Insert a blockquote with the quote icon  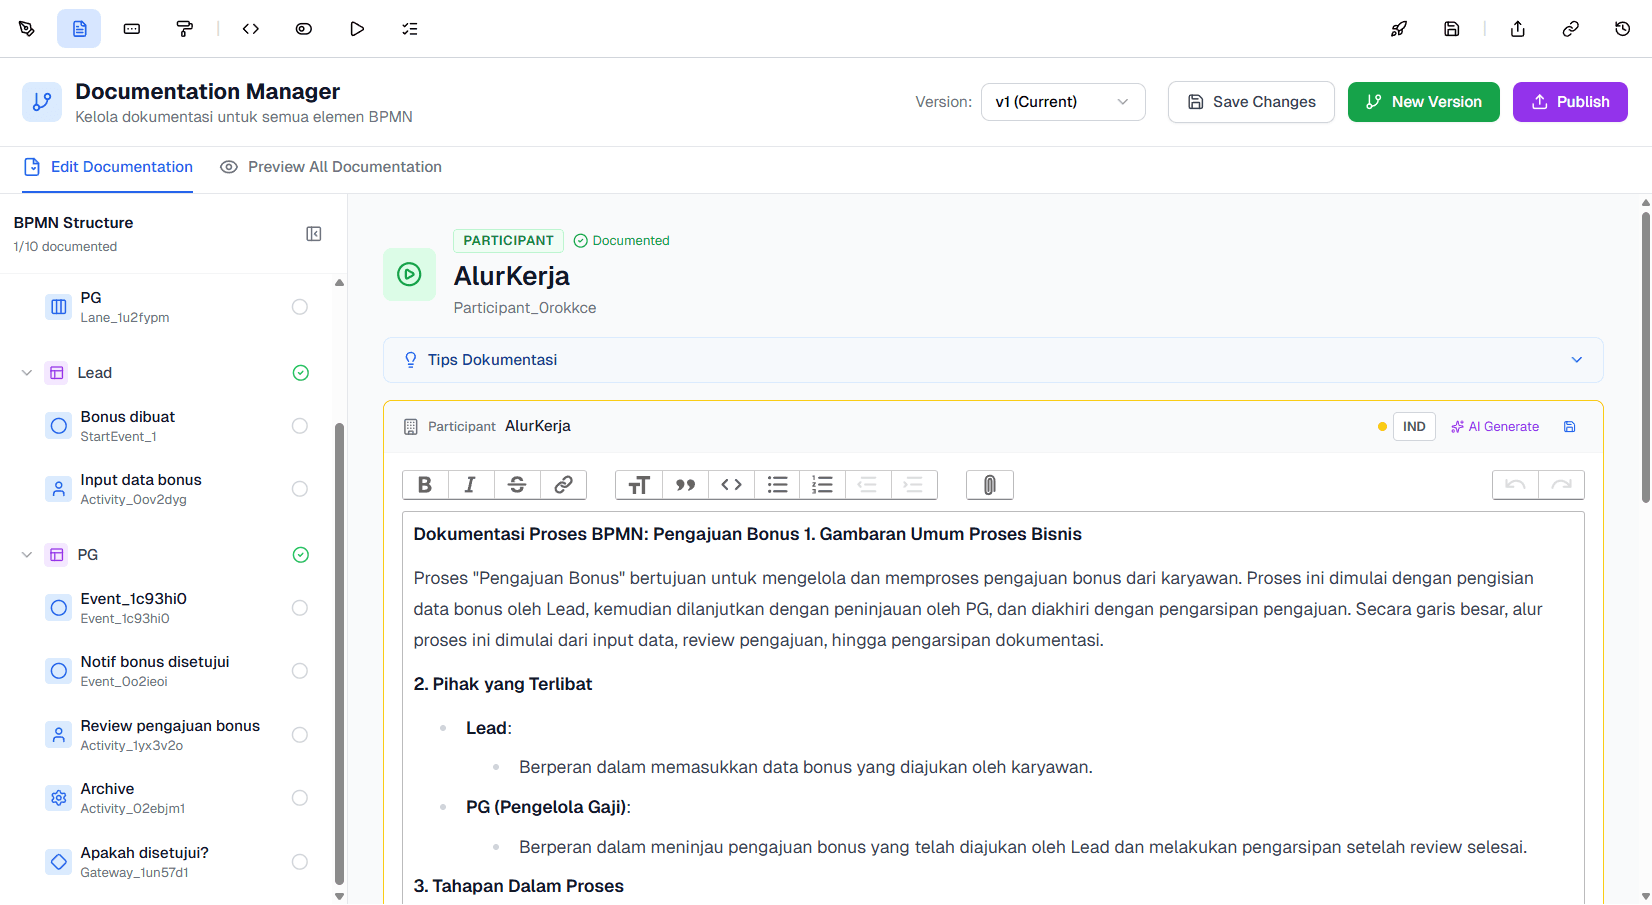point(685,485)
